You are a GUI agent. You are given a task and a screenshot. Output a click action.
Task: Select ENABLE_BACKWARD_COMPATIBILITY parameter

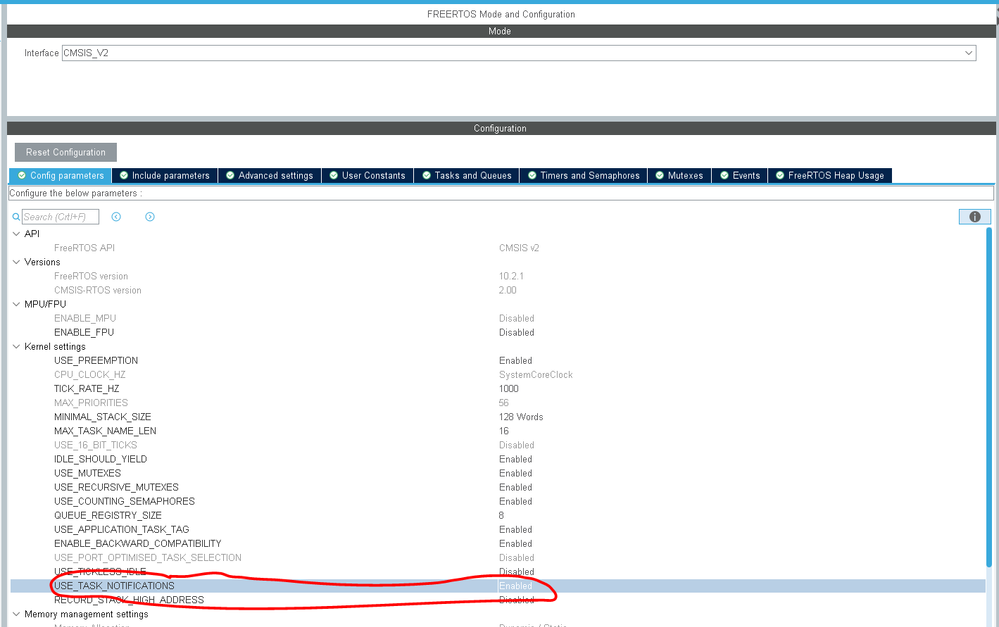pos(138,544)
